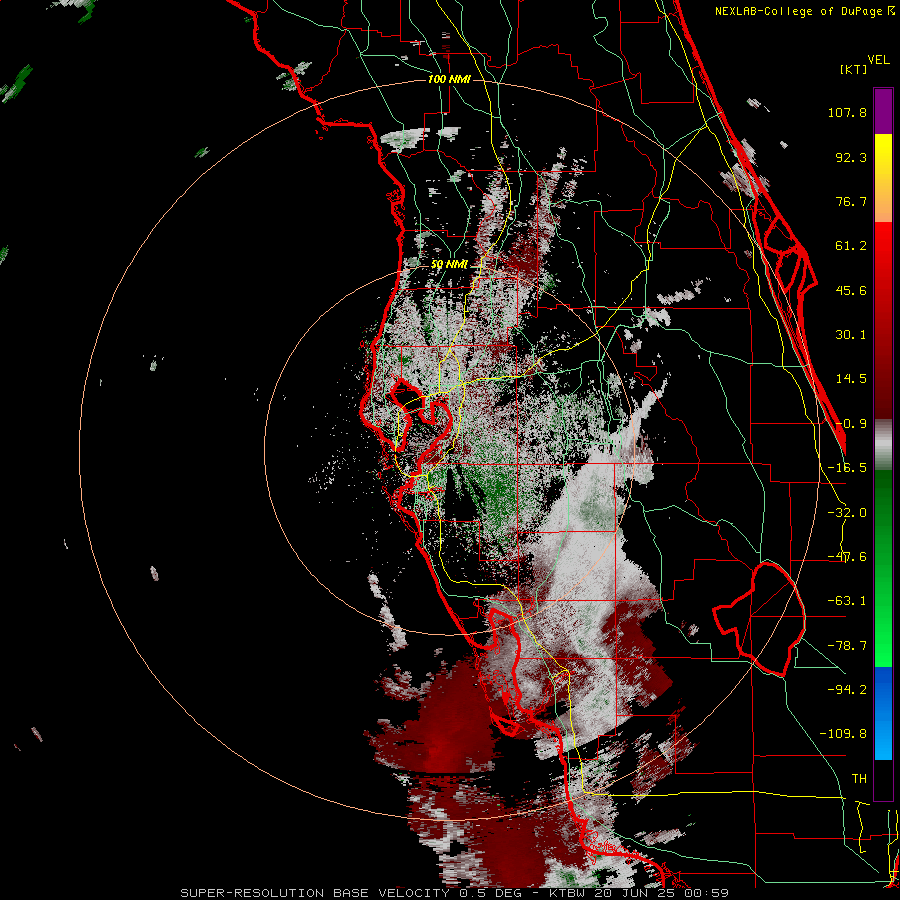
Task: Click the bright green segment of the color bar
Action: tap(883, 568)
